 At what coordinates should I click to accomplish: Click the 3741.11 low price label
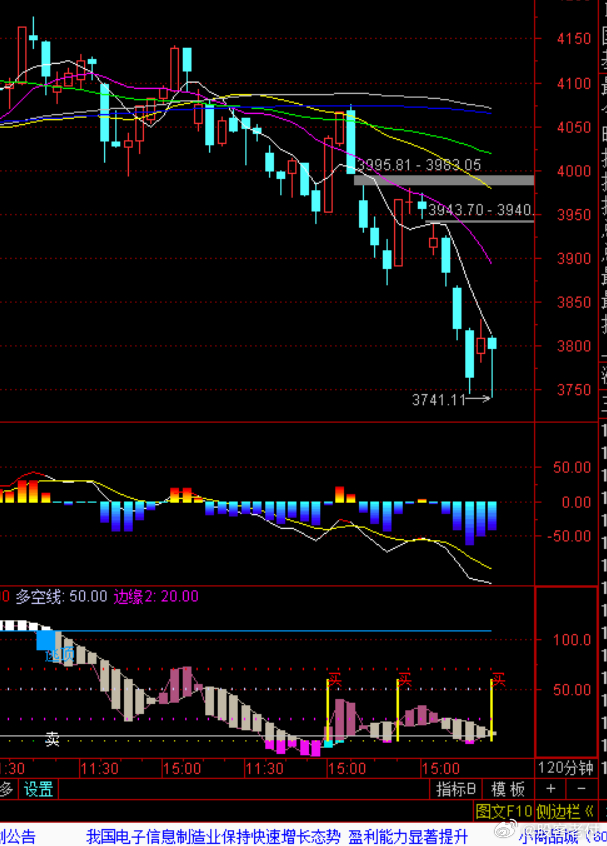pyautogui.click(x=439, y=400)
